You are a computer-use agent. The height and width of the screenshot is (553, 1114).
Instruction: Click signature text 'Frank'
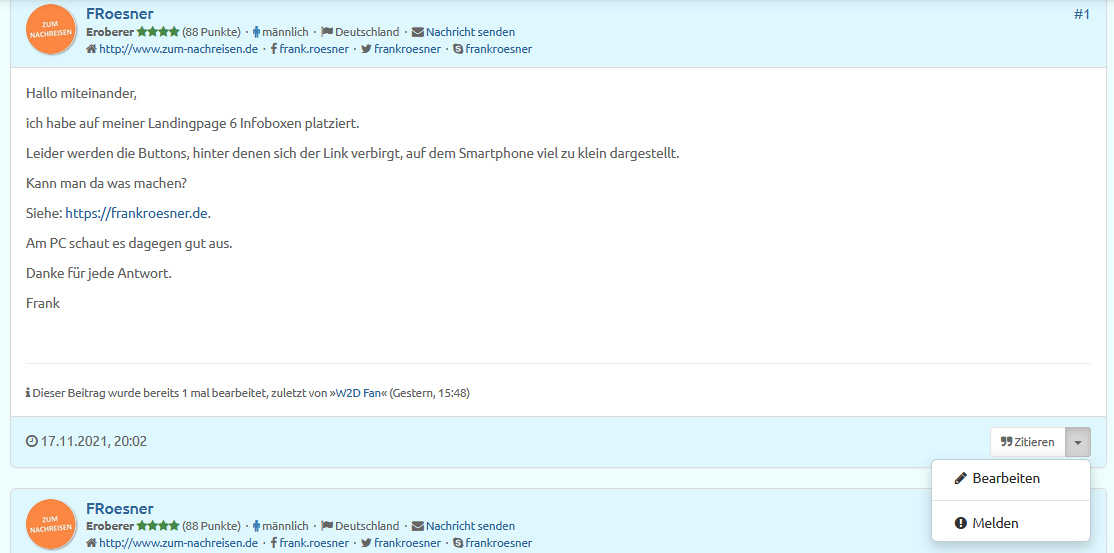pyautogui.click(x=43, y=304)
